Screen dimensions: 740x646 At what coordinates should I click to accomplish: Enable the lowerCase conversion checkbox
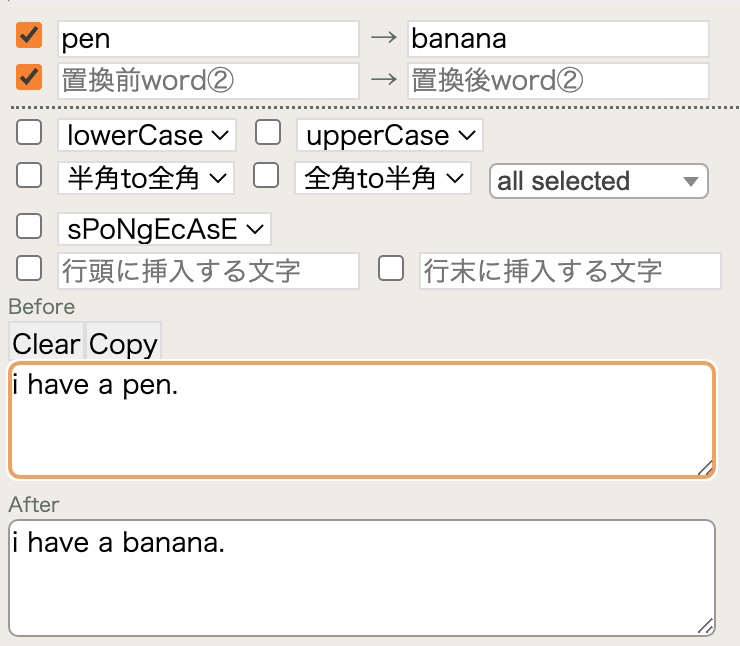(29, 132)
